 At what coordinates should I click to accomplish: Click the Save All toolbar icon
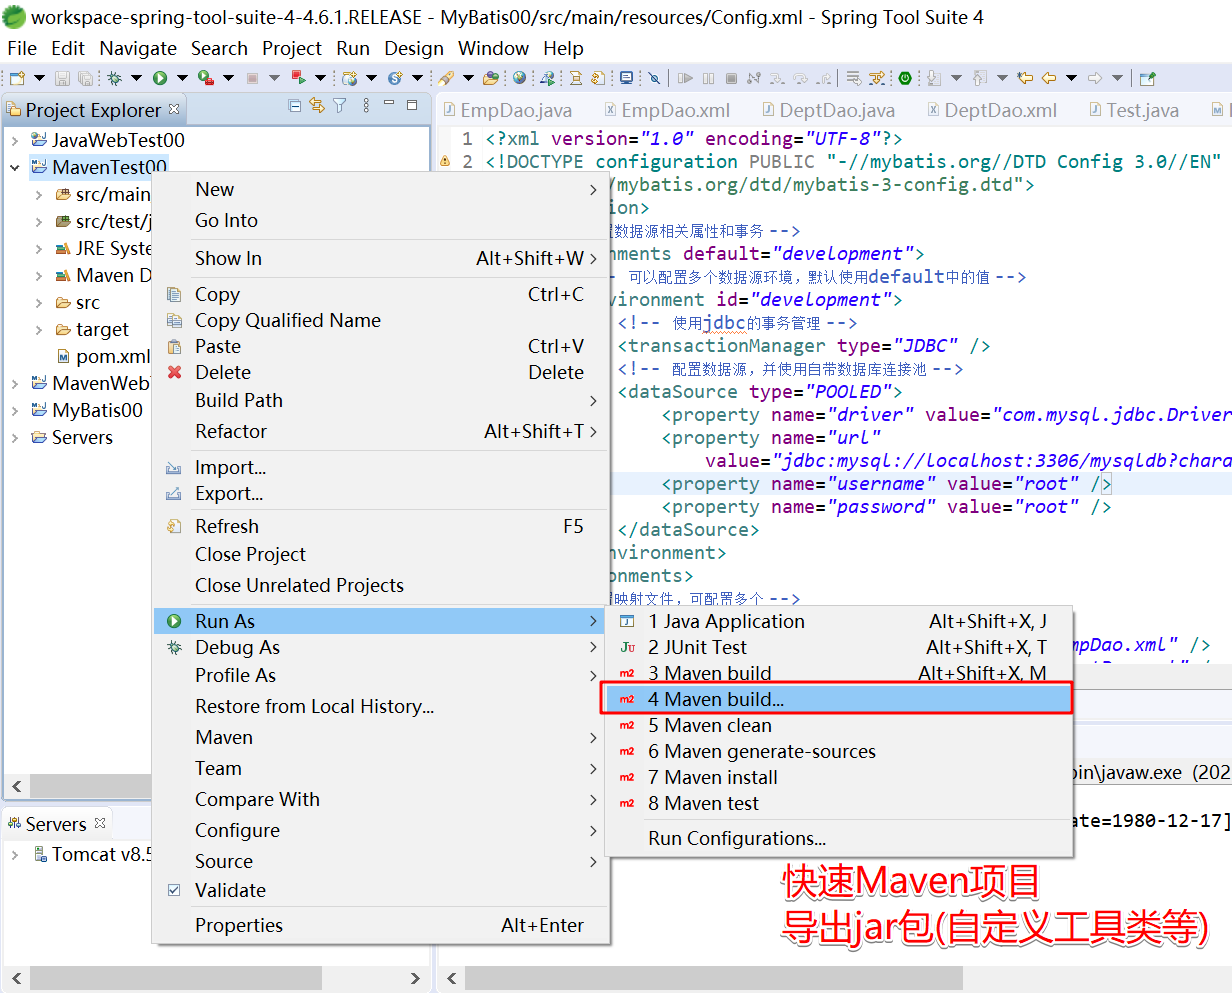click(86, 78)
